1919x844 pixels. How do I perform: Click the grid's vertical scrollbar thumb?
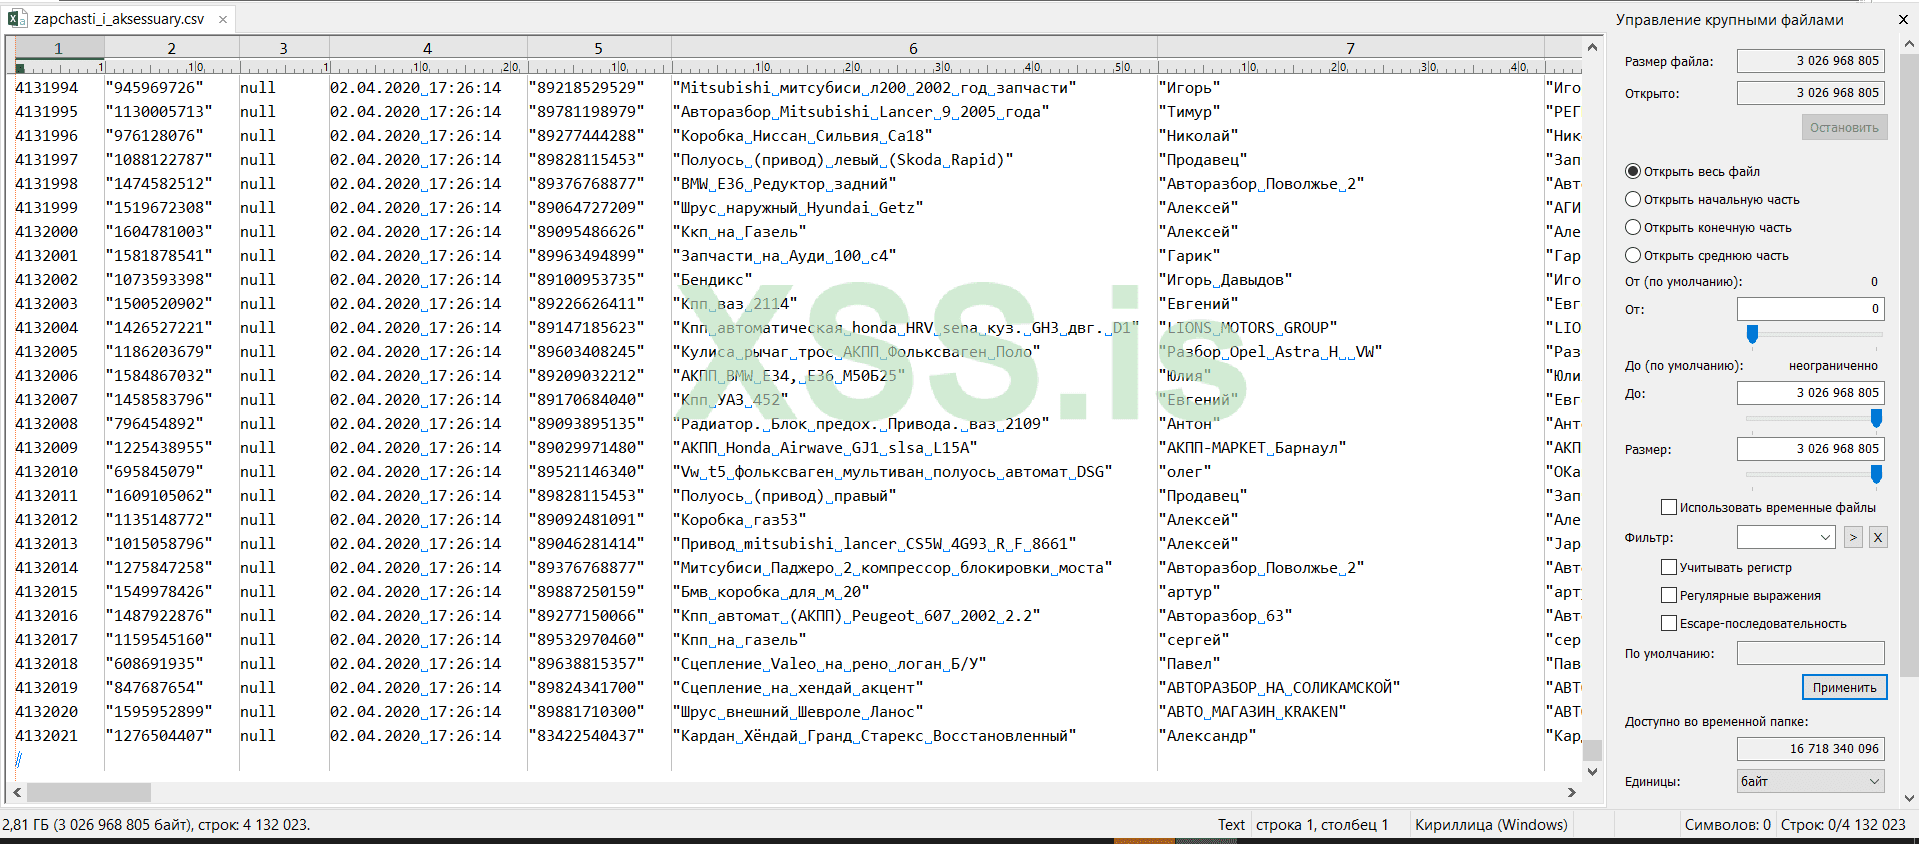tap(1592, 750)
